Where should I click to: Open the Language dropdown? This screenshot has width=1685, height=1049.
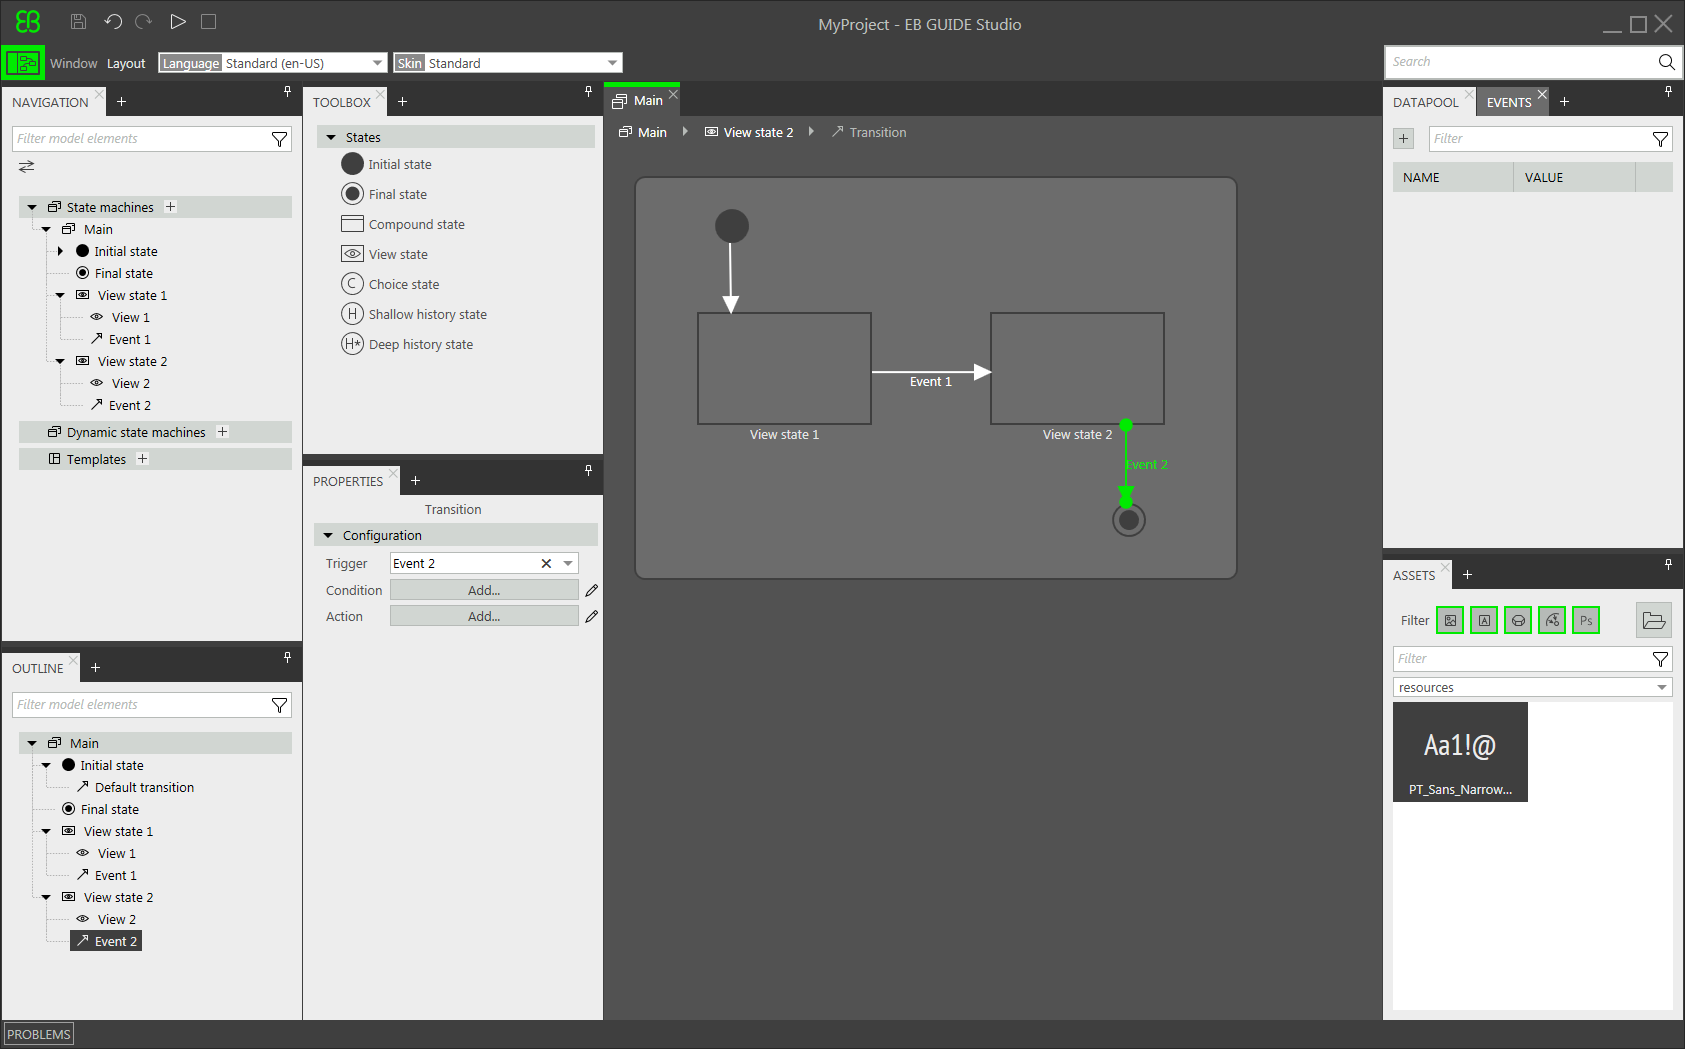pyautogui.click(x=377, y=63)
